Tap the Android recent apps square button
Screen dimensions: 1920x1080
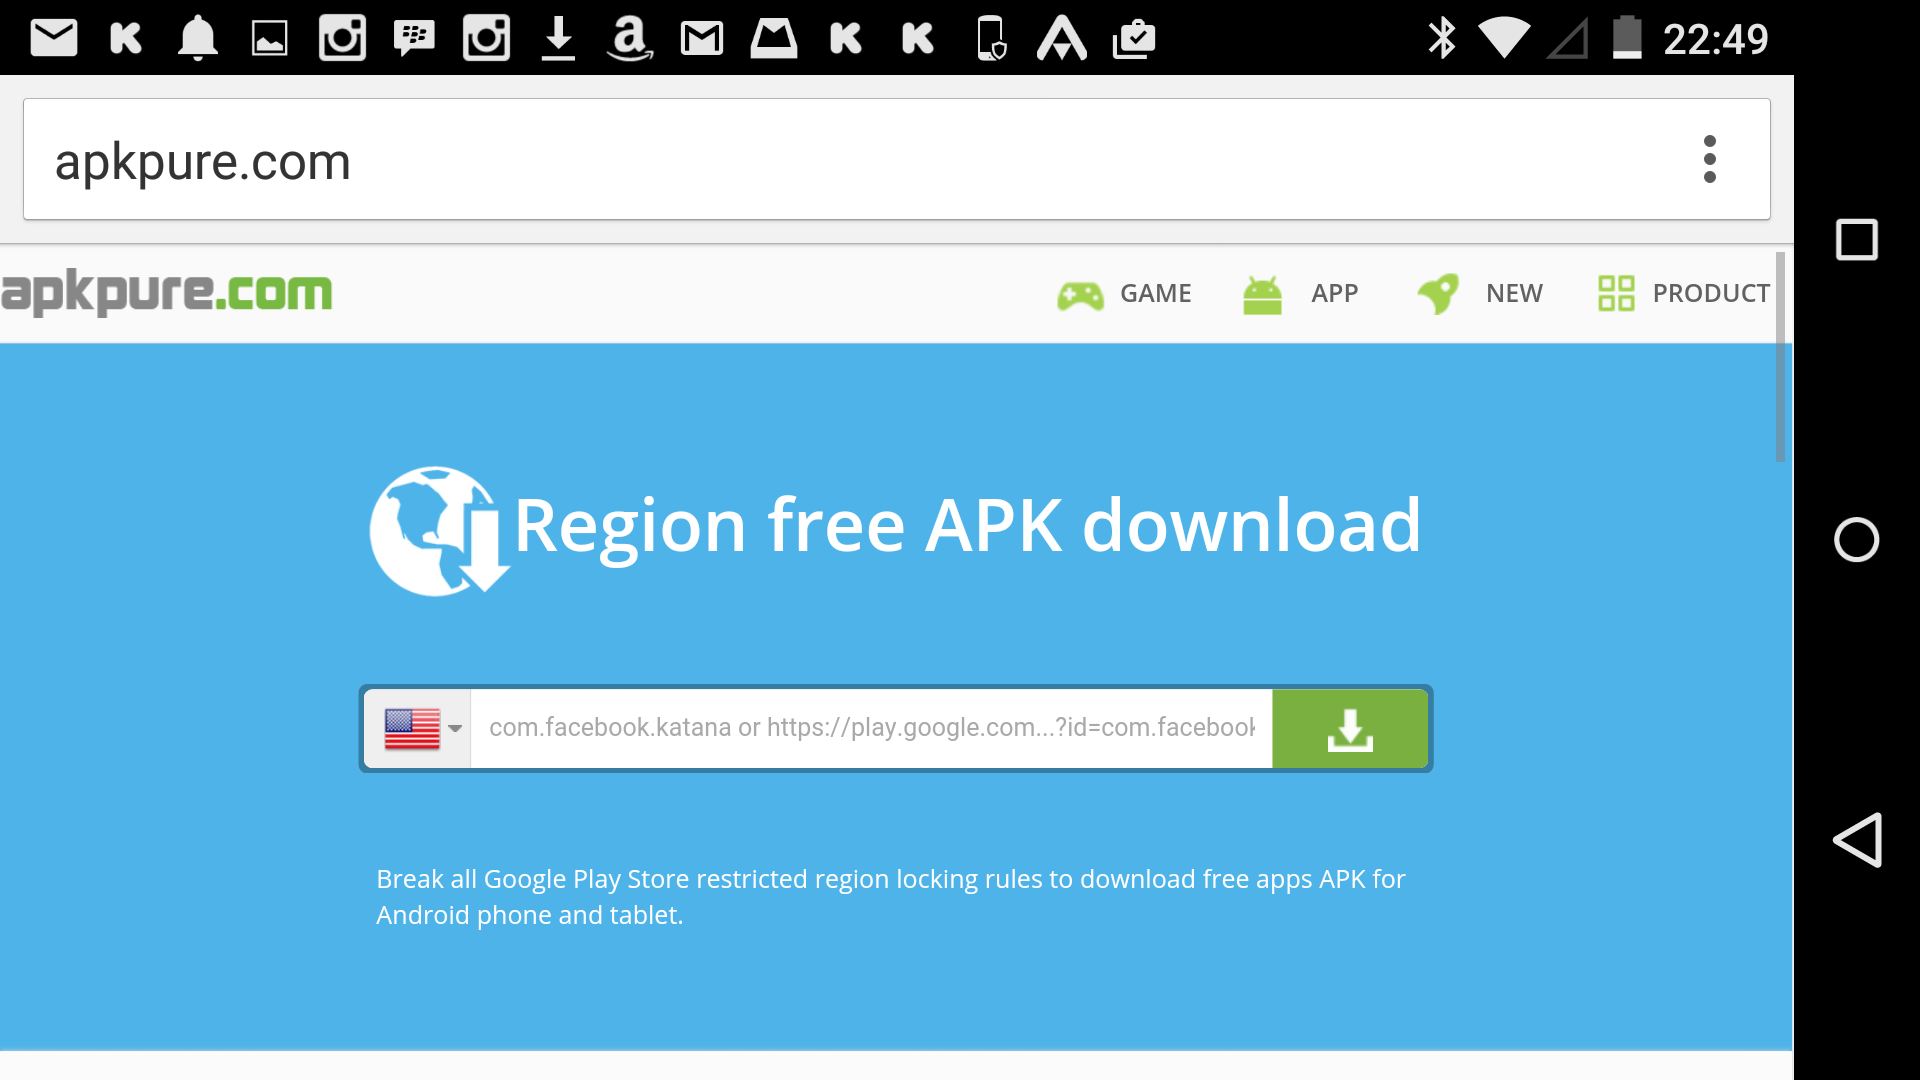tap(1857, 240)
